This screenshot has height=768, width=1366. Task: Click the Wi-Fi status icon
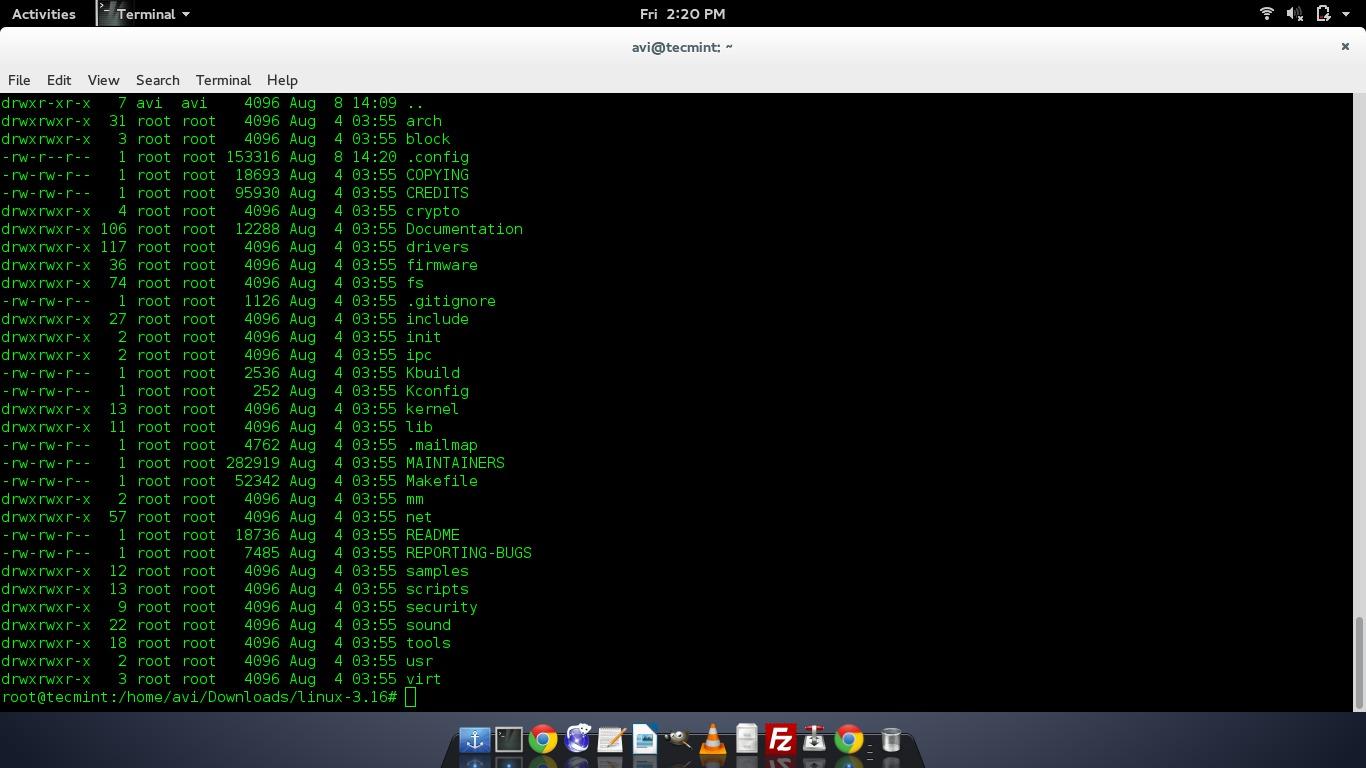[x=1266, y=14]
